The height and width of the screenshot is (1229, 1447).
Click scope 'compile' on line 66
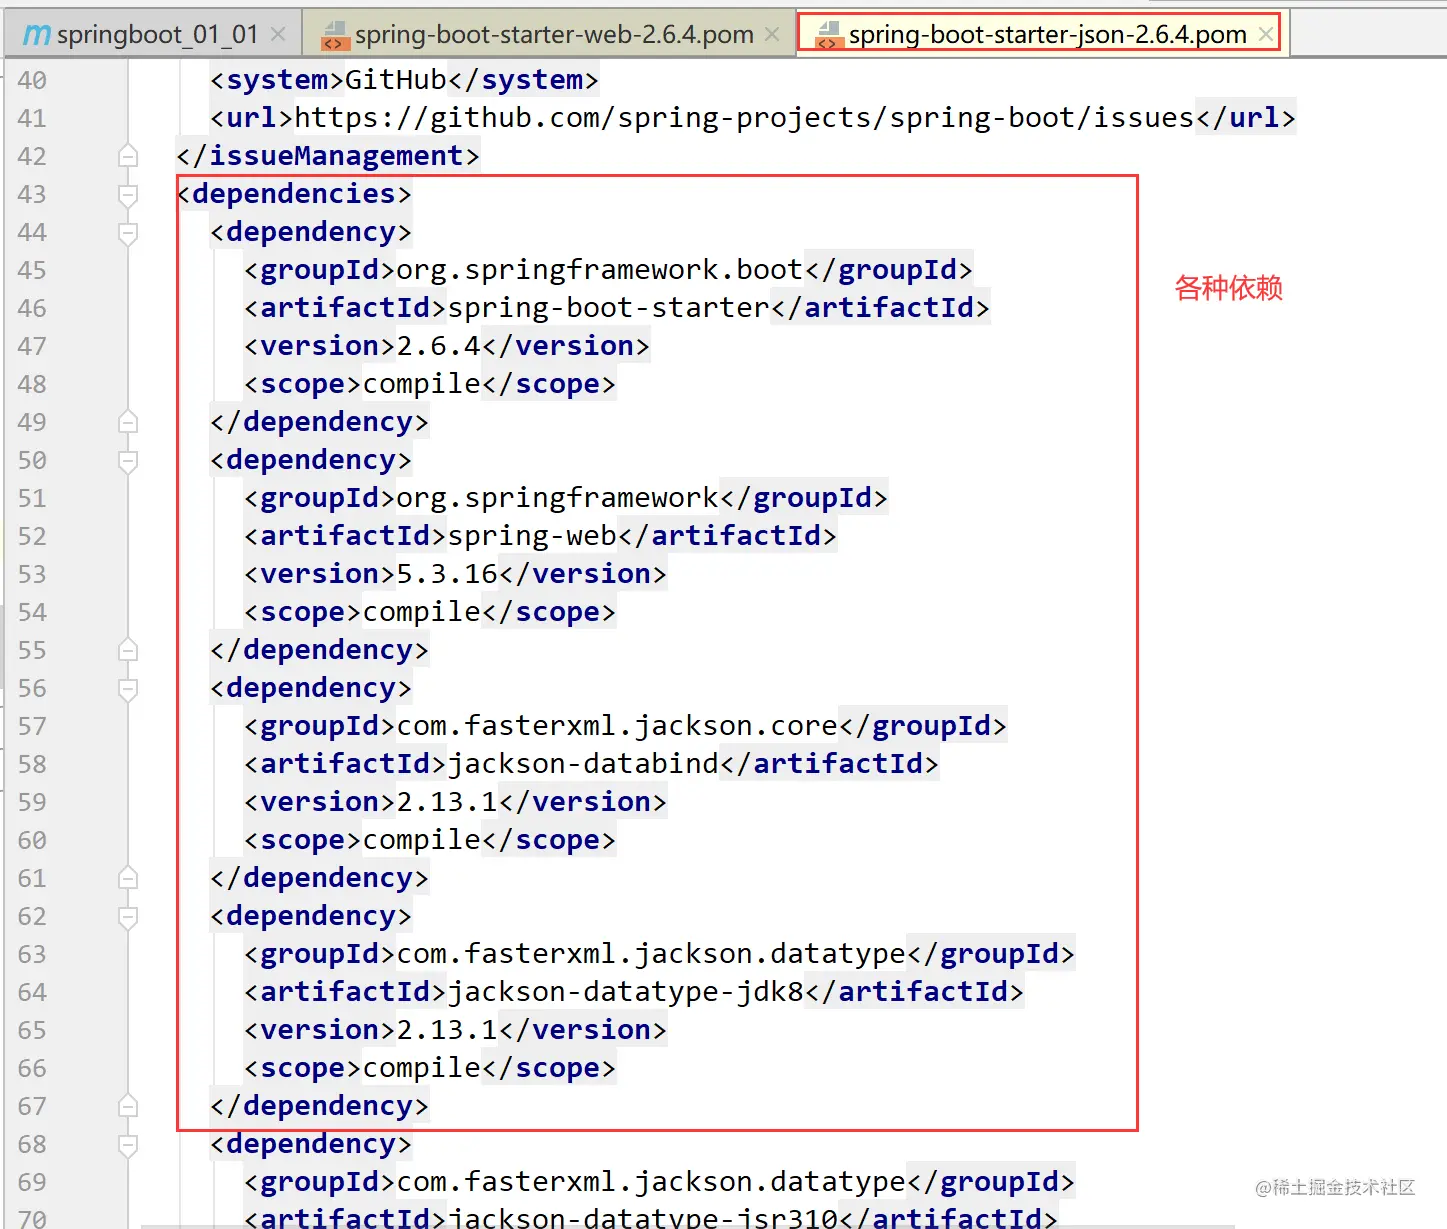[422, 1068]
